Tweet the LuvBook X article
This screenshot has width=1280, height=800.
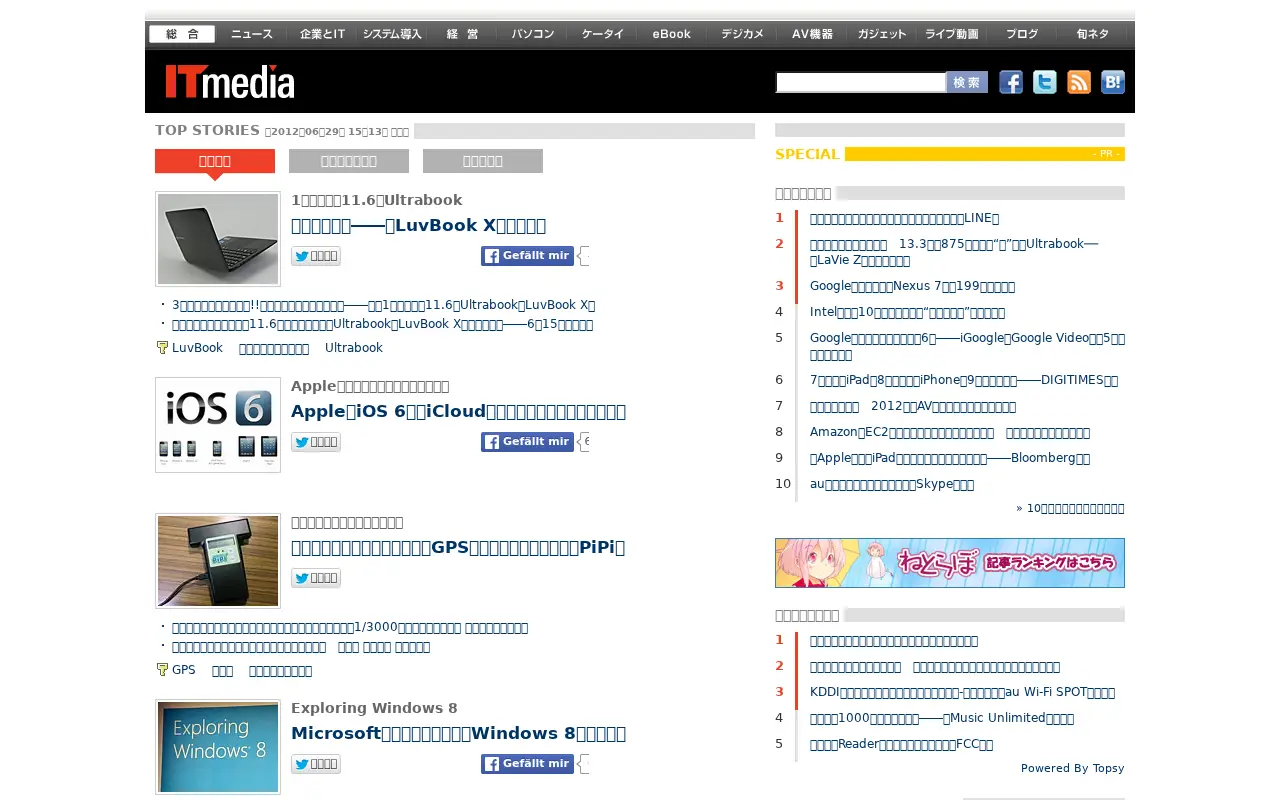pos(316,256)
